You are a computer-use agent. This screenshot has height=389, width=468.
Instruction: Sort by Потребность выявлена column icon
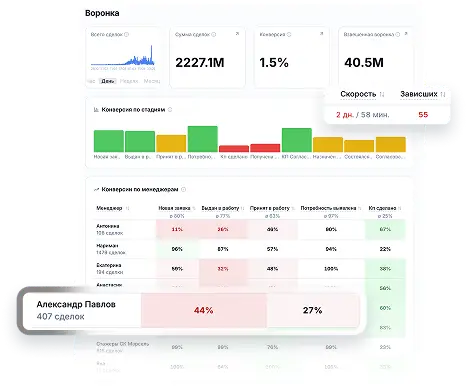tap(360, 208)
